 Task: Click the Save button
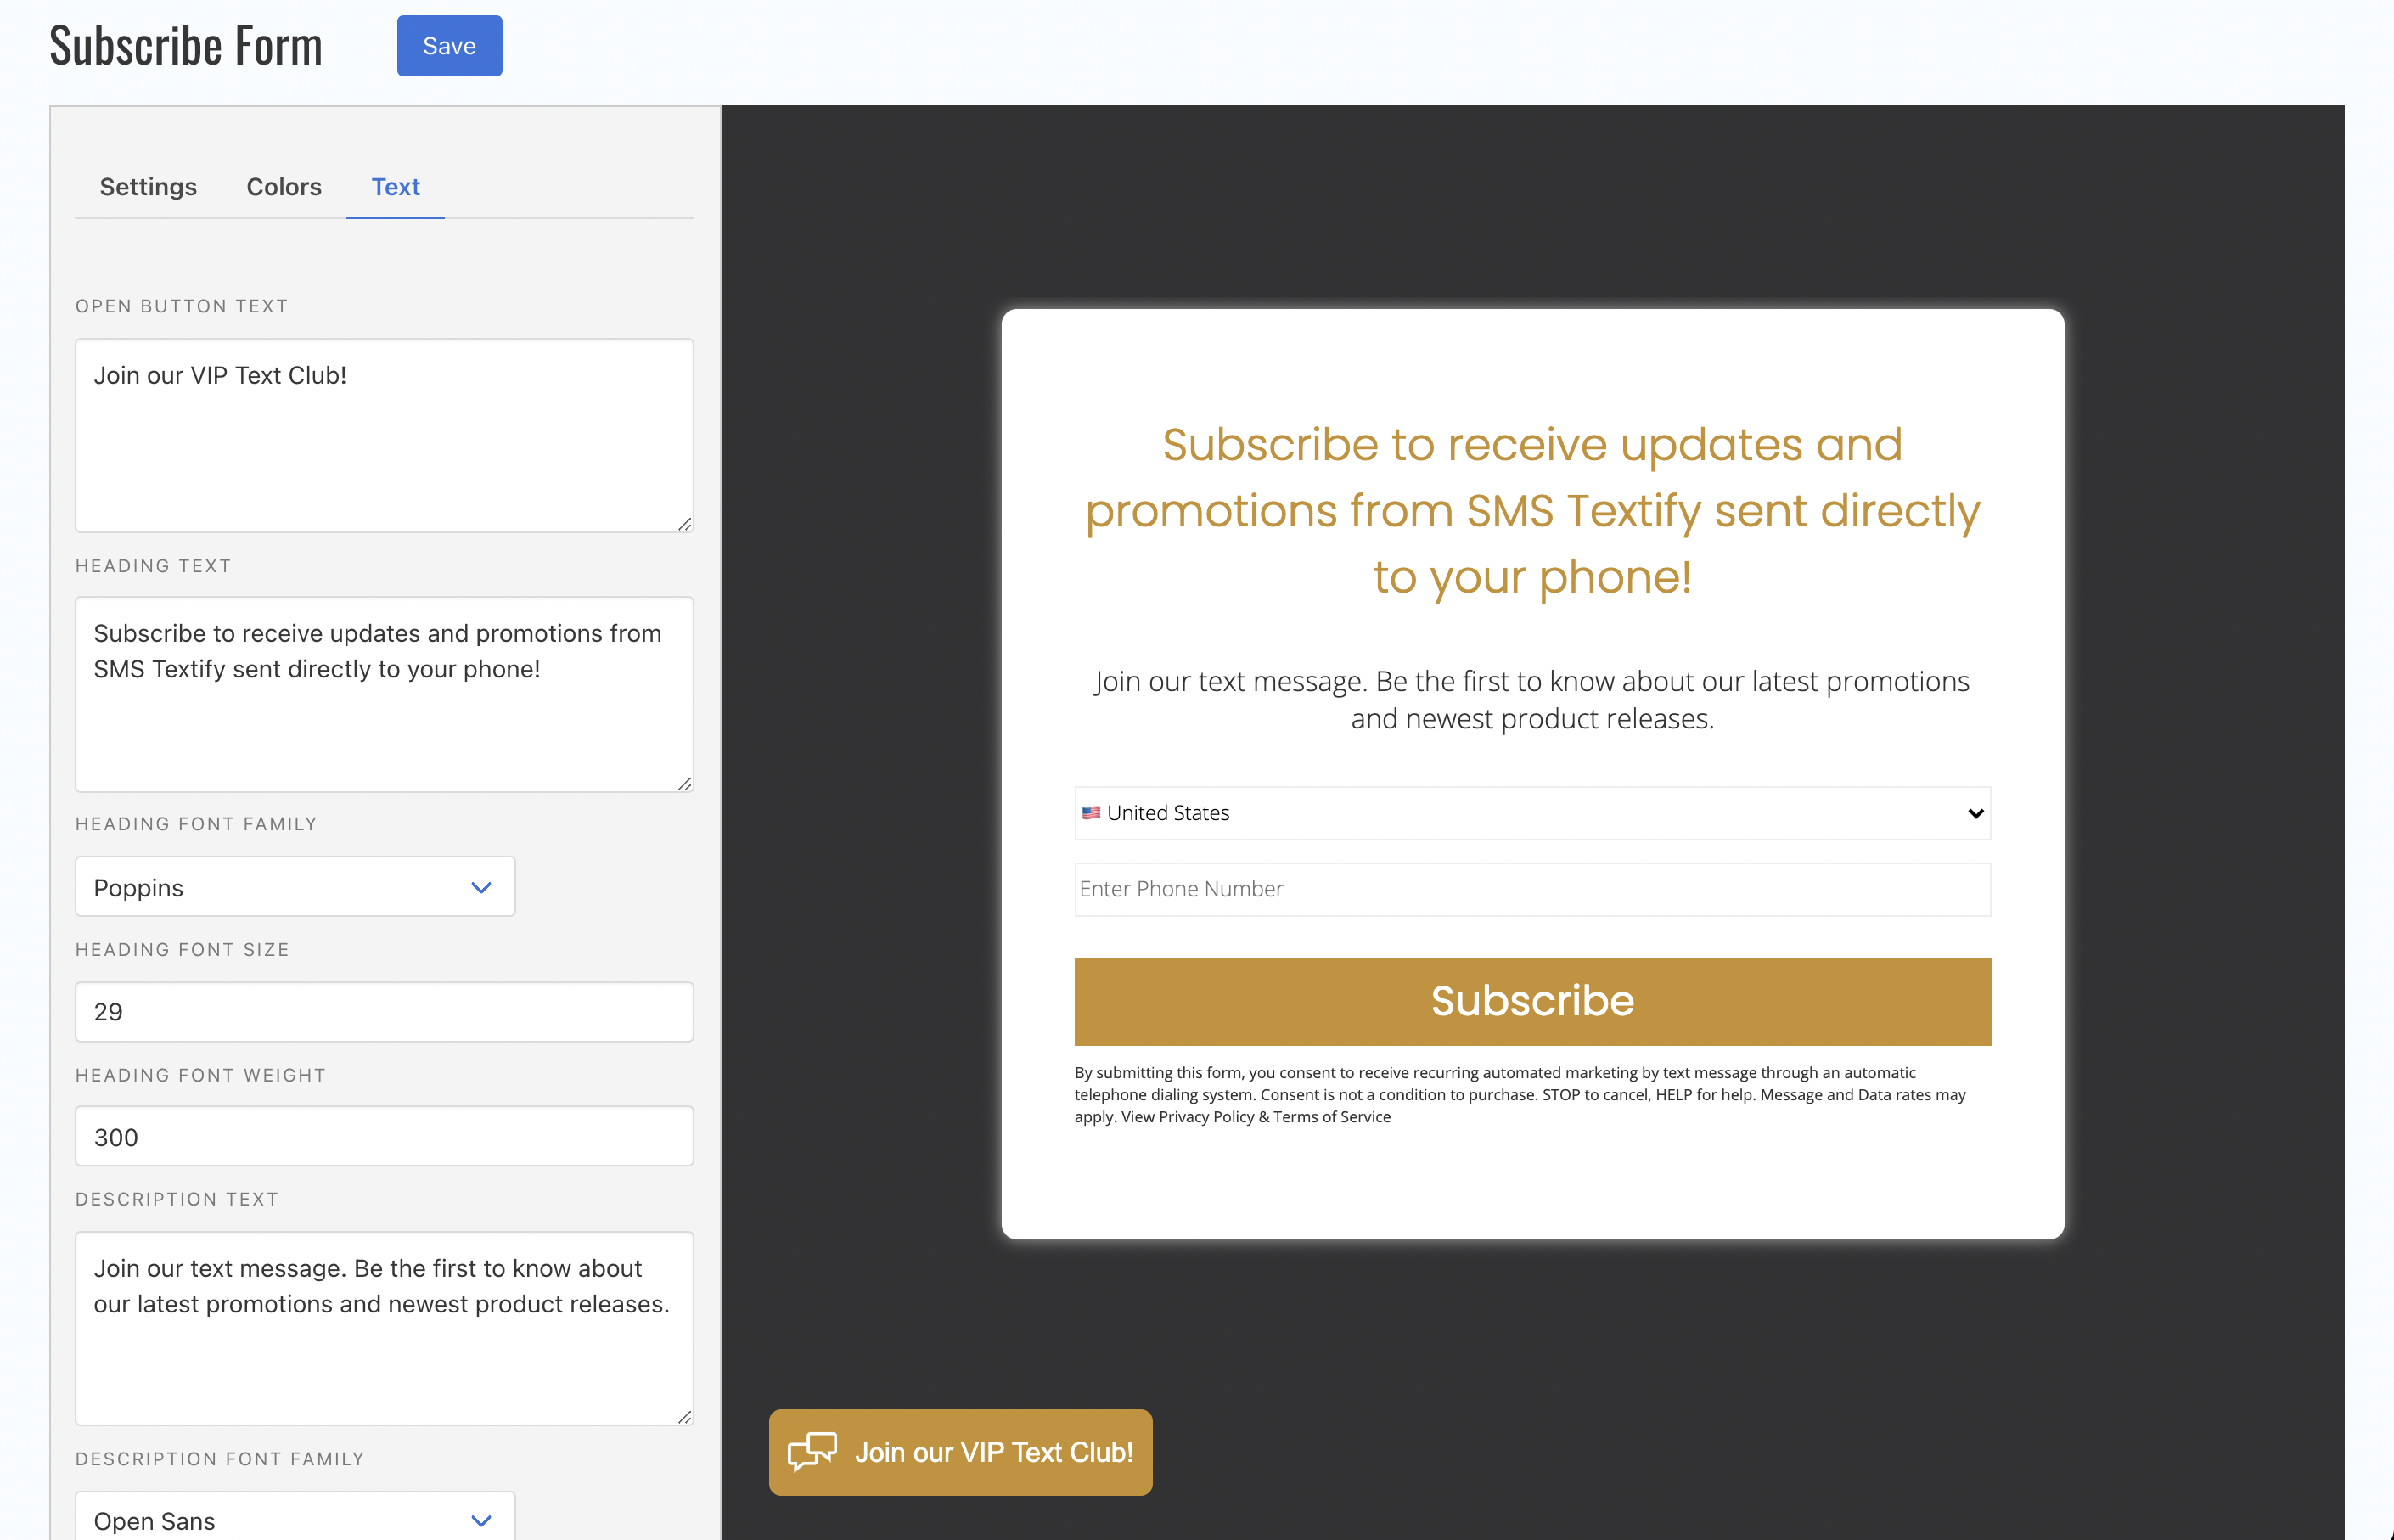[449, 46]
